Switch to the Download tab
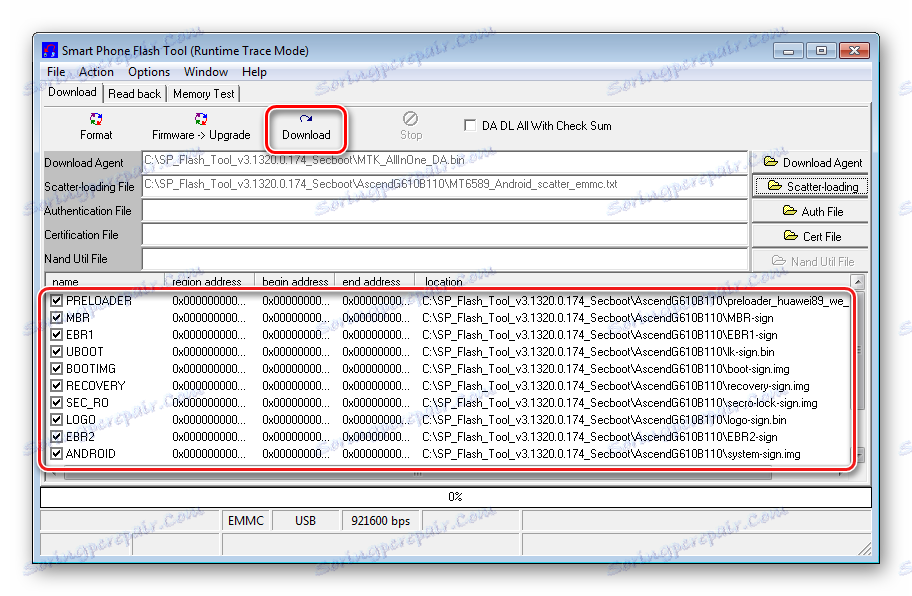 72,92
